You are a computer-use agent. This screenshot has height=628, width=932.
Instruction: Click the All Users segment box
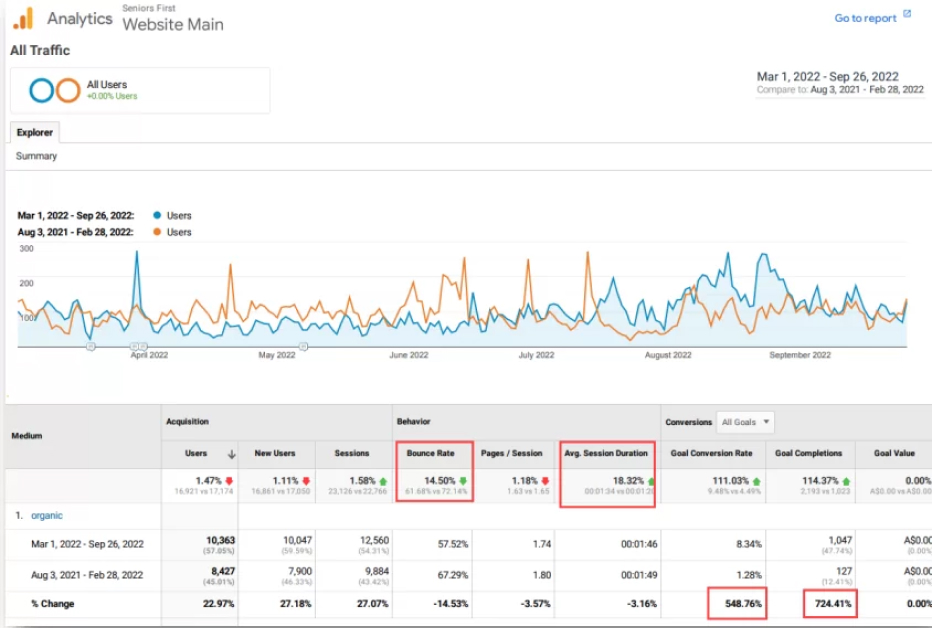click(140, 90)
